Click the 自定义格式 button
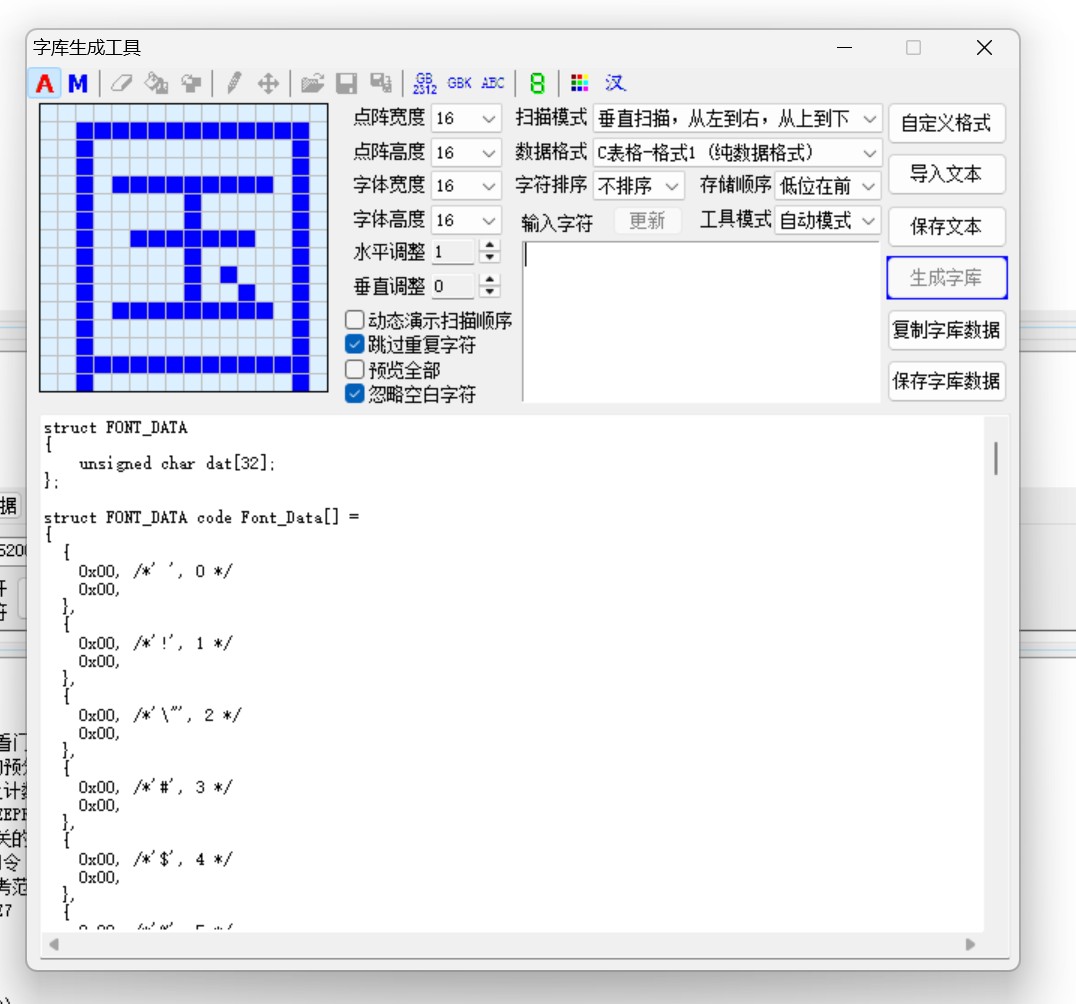Viewport: 1076px width, 1004px height. [945, 123]
